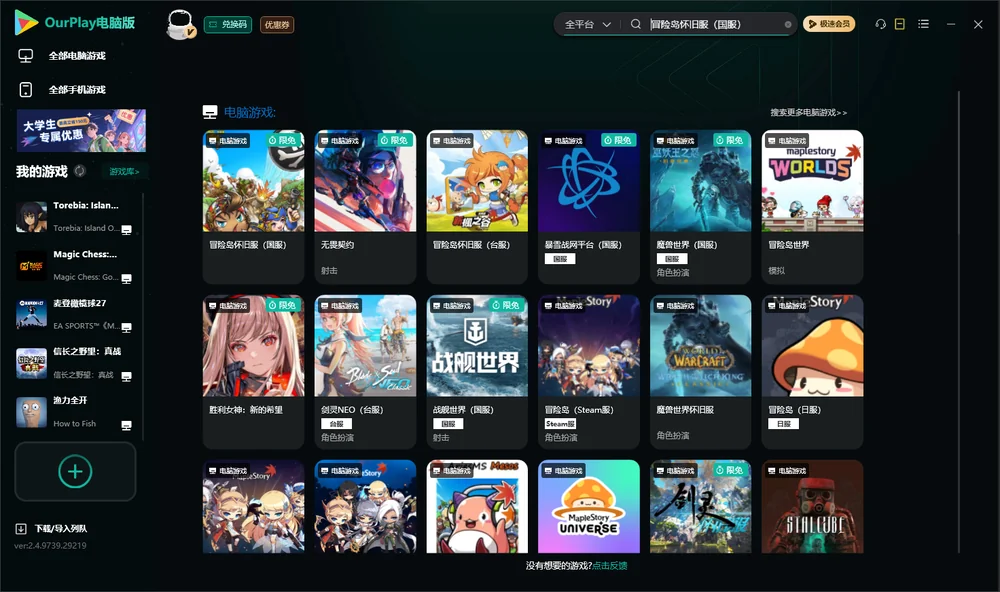This screenshot has height=592, width=1000.
Task: Open the 极速会员 membership button
Action: point(829,24)
